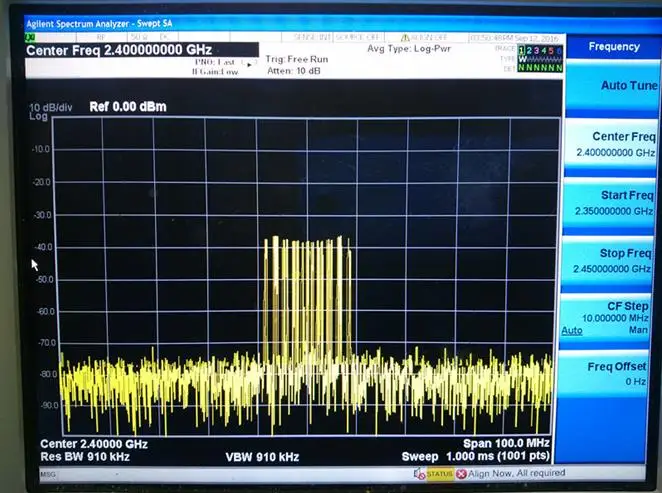Screen dimensions: 662x493
Task: Click the '10 dB/div' scale label
Action: [51, 108]
